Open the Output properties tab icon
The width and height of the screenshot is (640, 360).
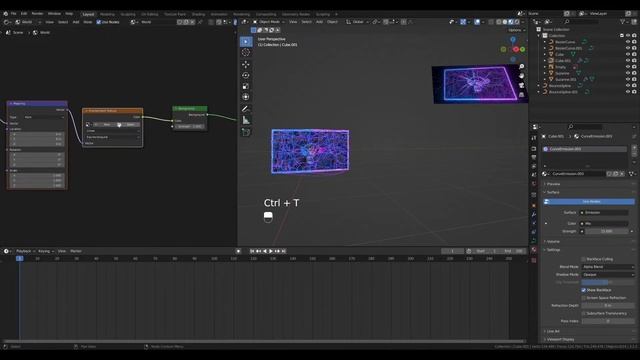[x=534, y=158]
